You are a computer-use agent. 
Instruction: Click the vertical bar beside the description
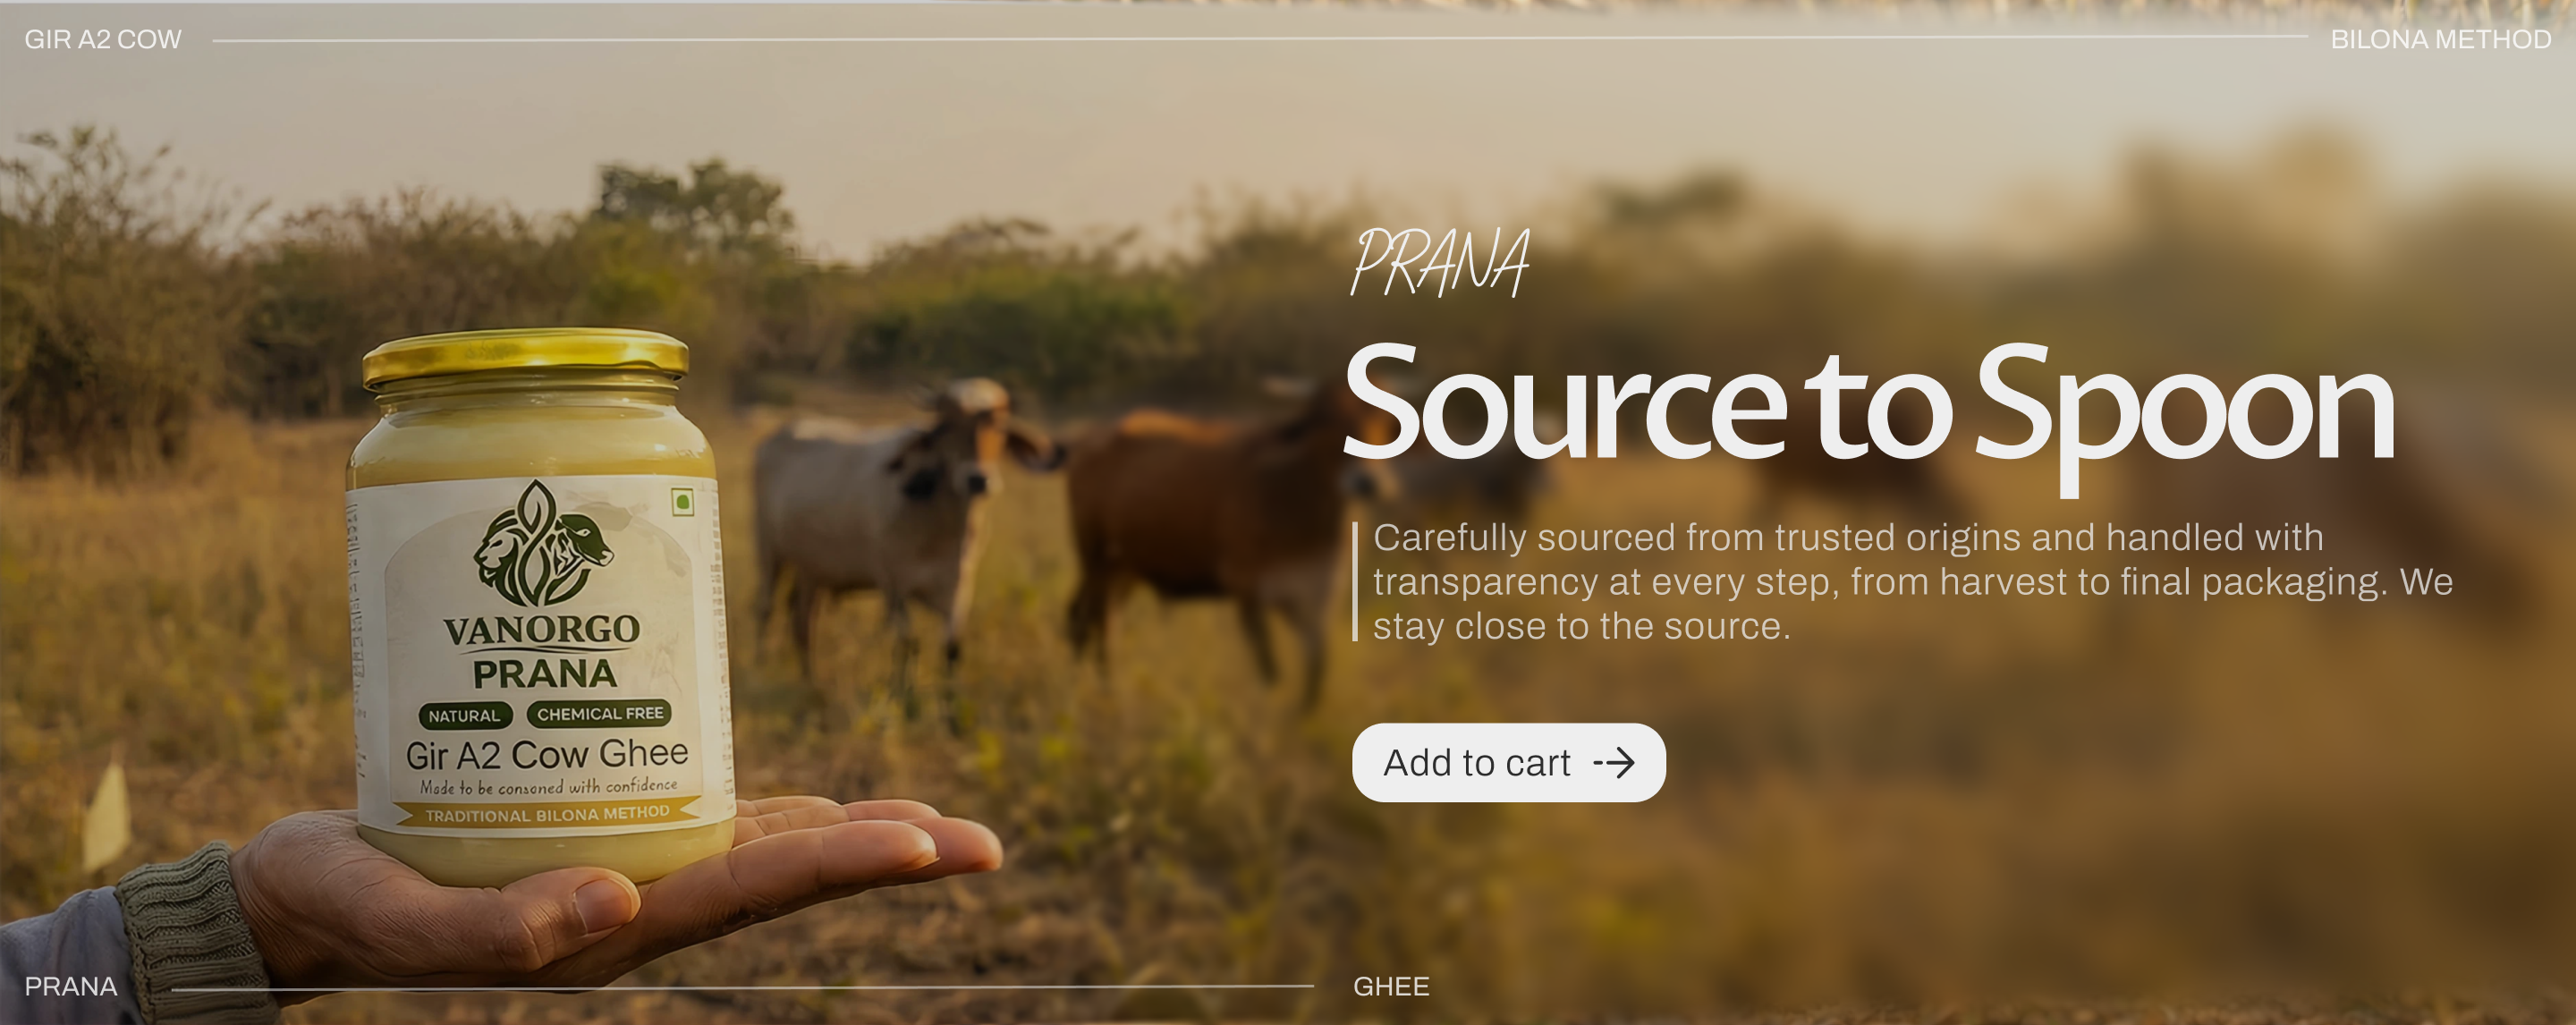point(1355,581)
